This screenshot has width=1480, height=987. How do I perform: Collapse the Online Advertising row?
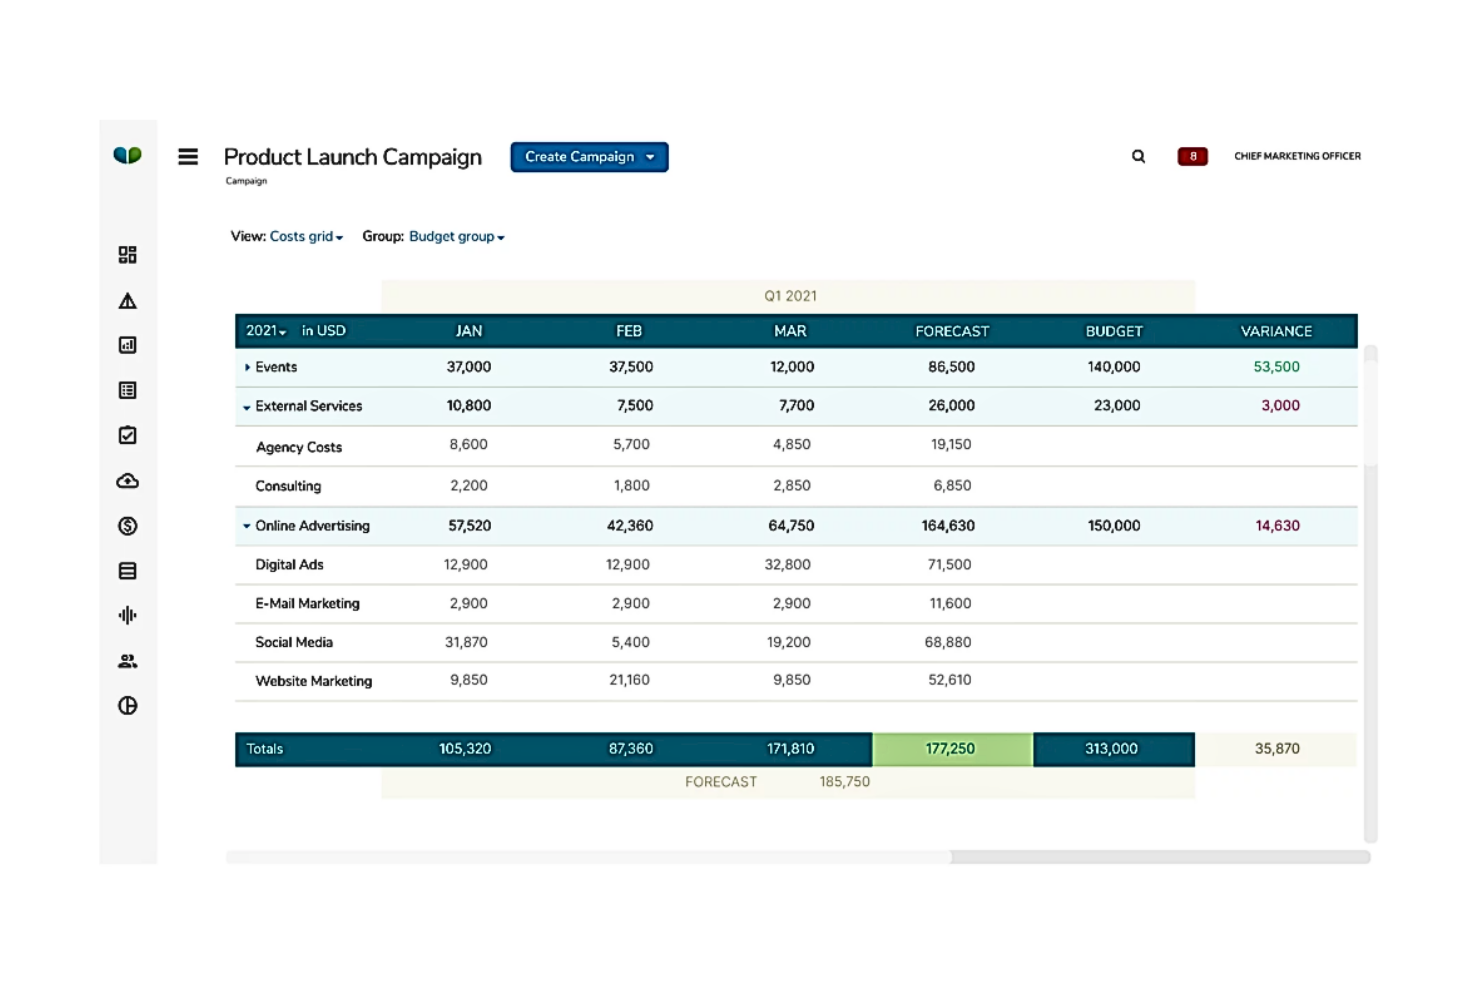click(x=246, y=525)
